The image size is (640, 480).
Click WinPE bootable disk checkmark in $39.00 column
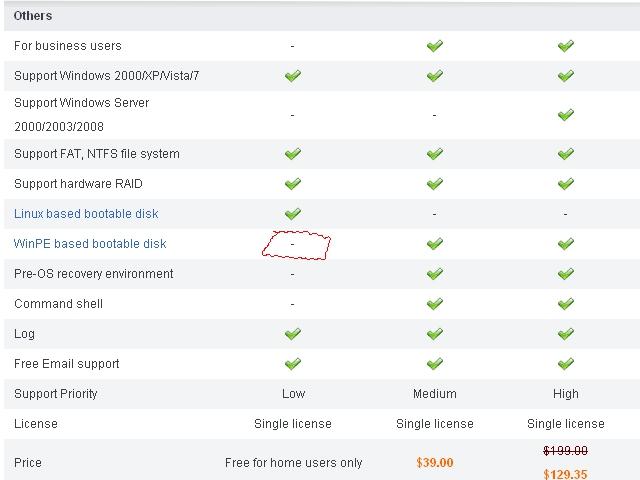coord(434,244)
